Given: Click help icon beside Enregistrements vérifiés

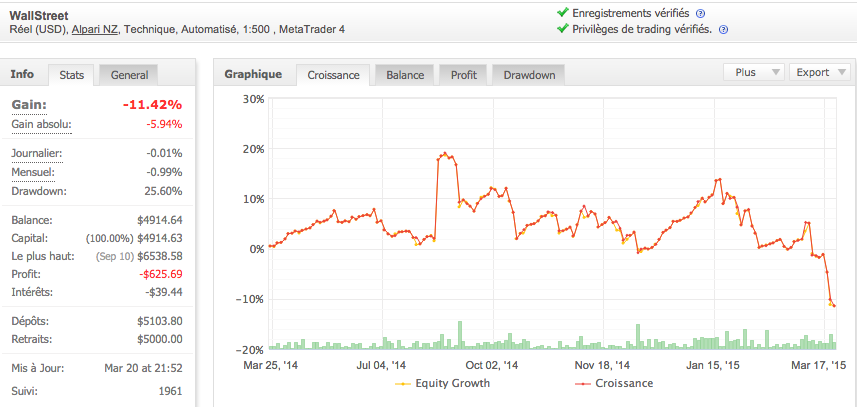Looking at the screenshot, I should click(x=700, y=13).
